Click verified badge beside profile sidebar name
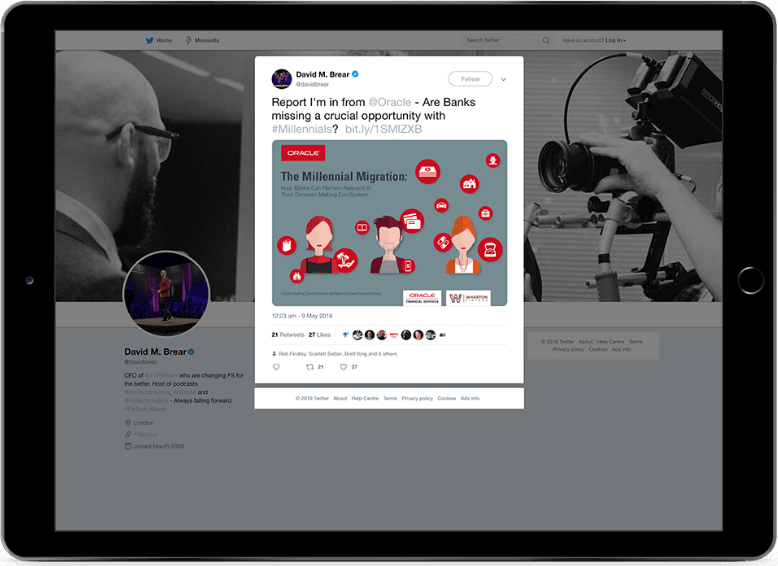 (x=191, y=352)
